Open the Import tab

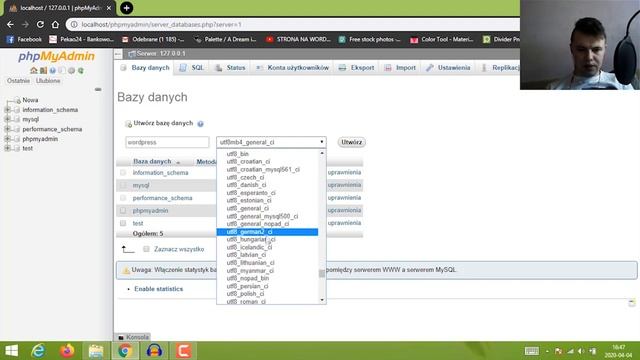point(400,68)
